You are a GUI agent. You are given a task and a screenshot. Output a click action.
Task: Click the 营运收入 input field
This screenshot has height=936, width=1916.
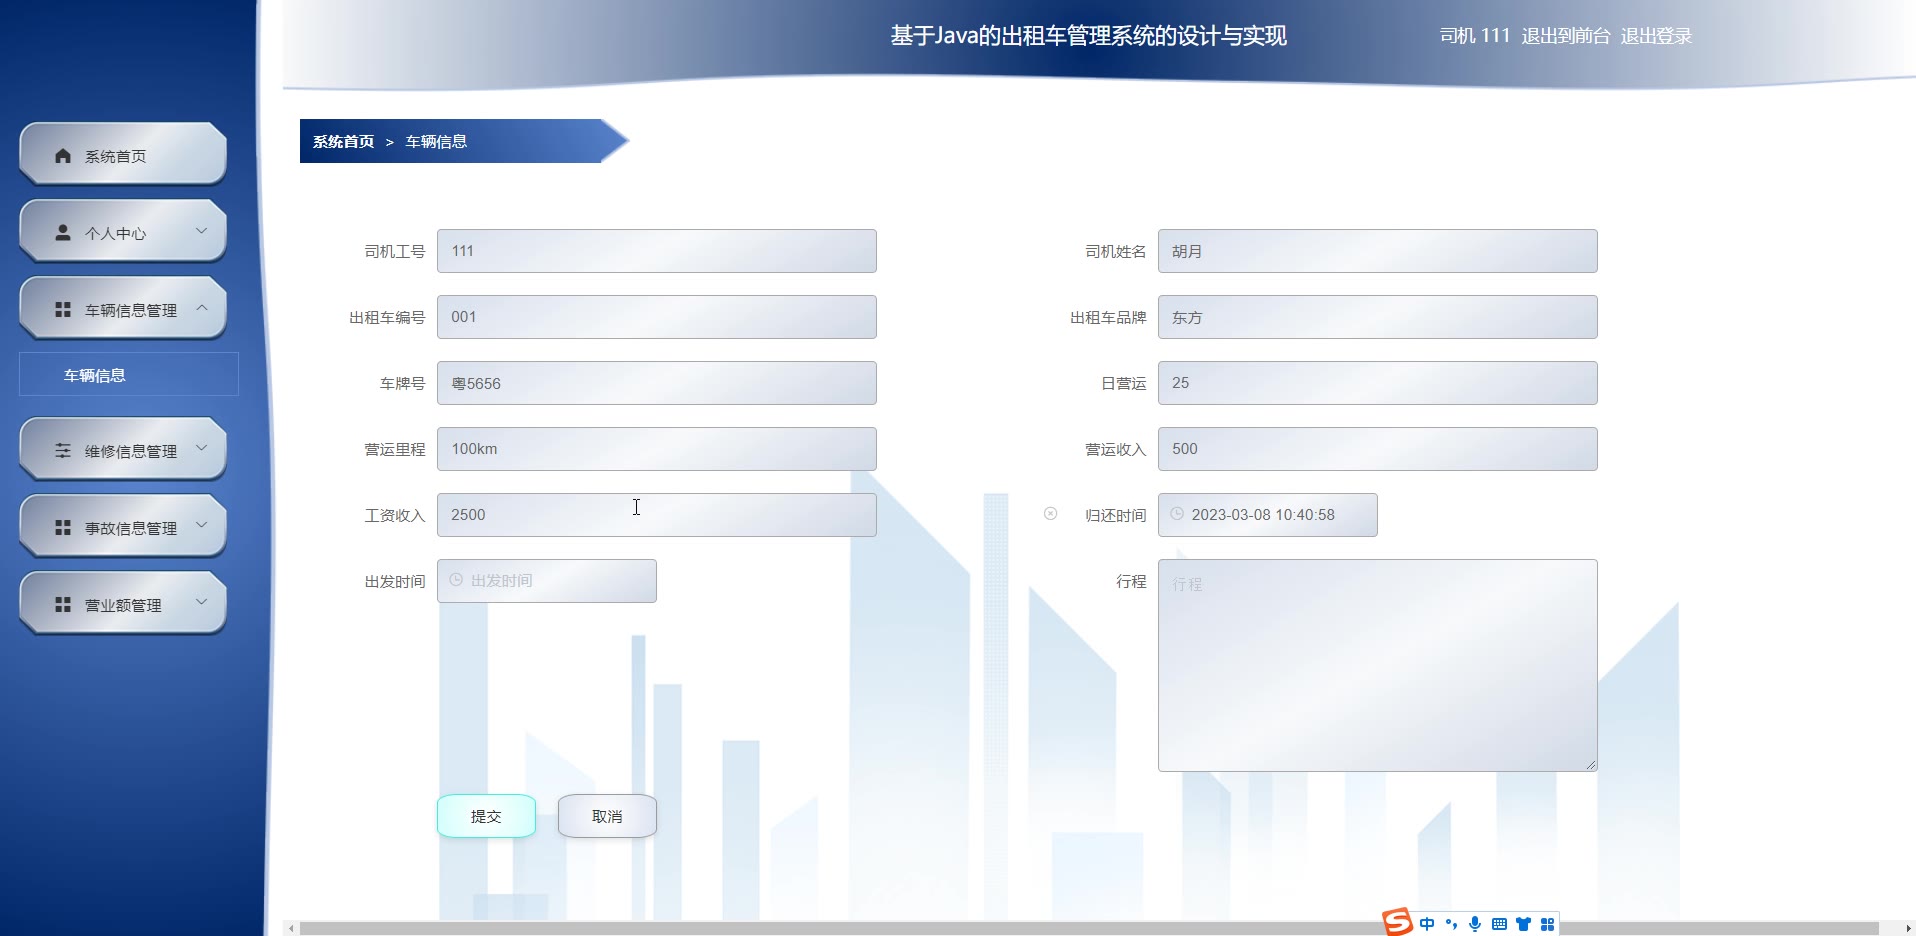click(1378, 449)
